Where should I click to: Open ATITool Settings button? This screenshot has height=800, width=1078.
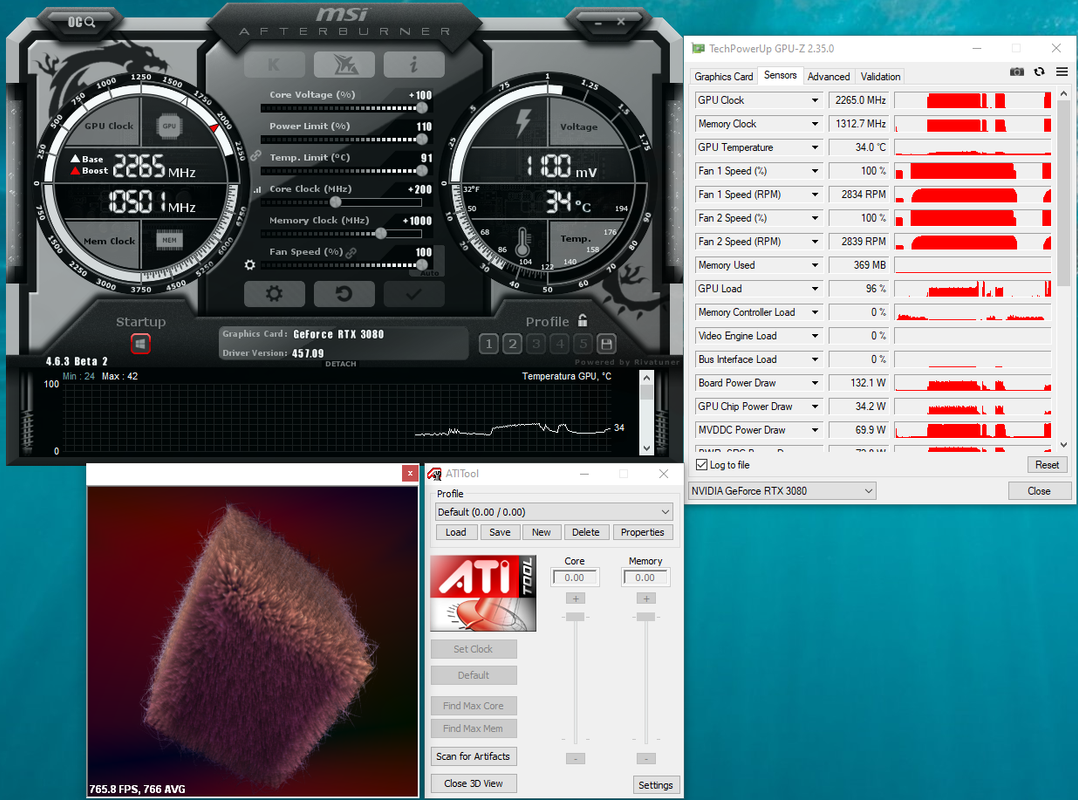(655, 785)
